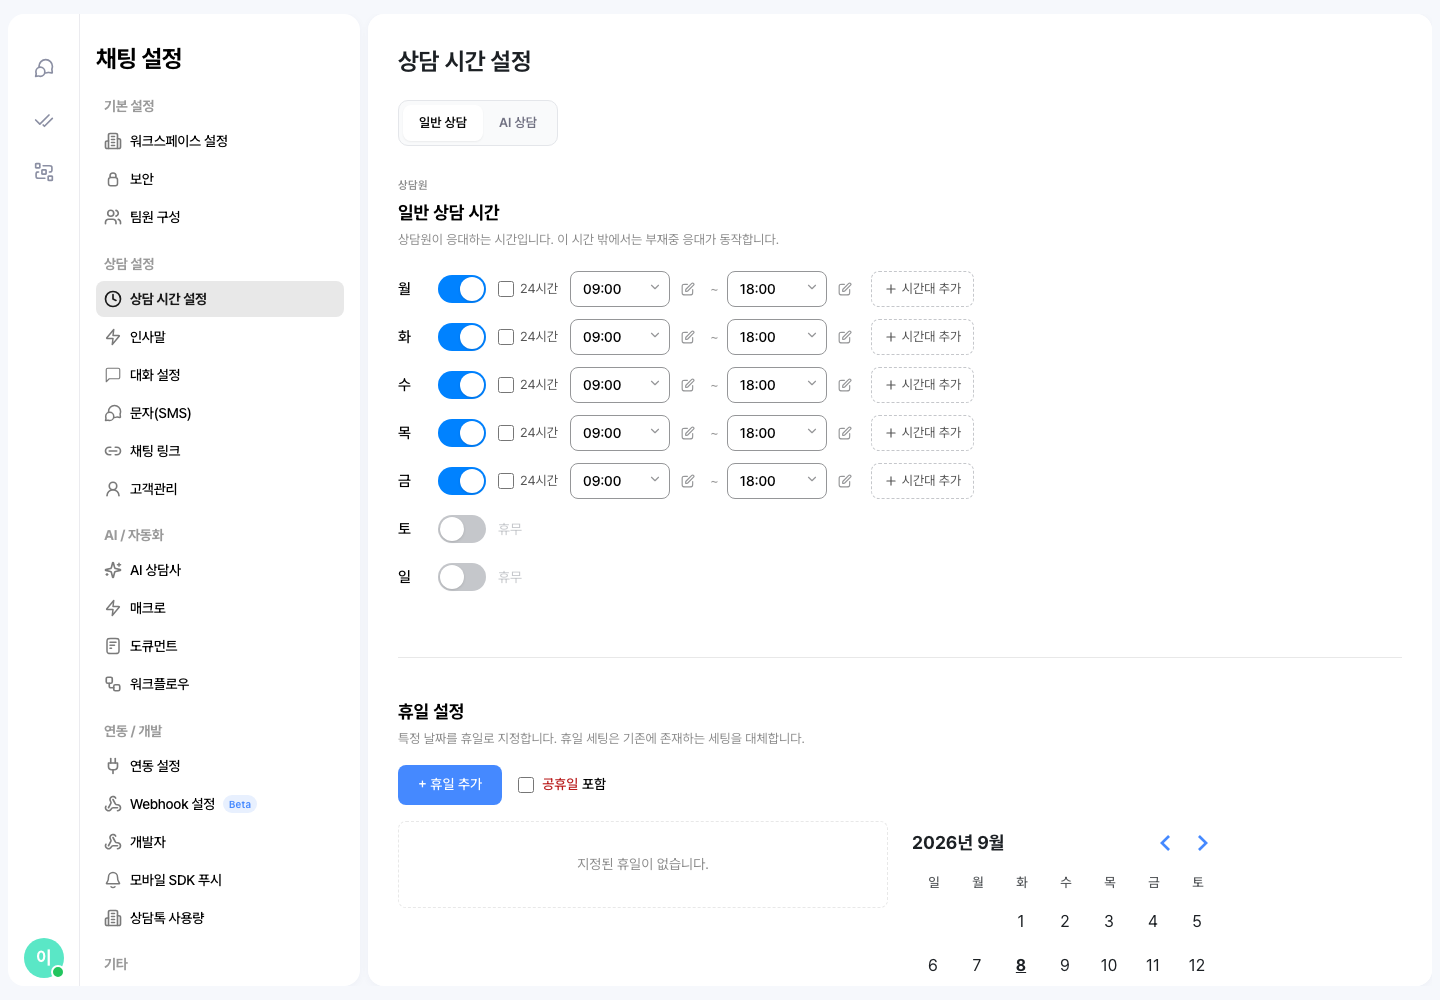This screenshot has width=1440, height=1000.
Task: Check the 24시간 box for Friday
Action: [506, 481]
